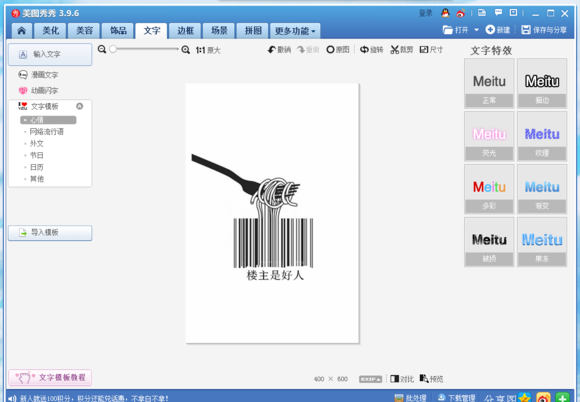Share to Weibo via bottom bar icon

(543, 398)
